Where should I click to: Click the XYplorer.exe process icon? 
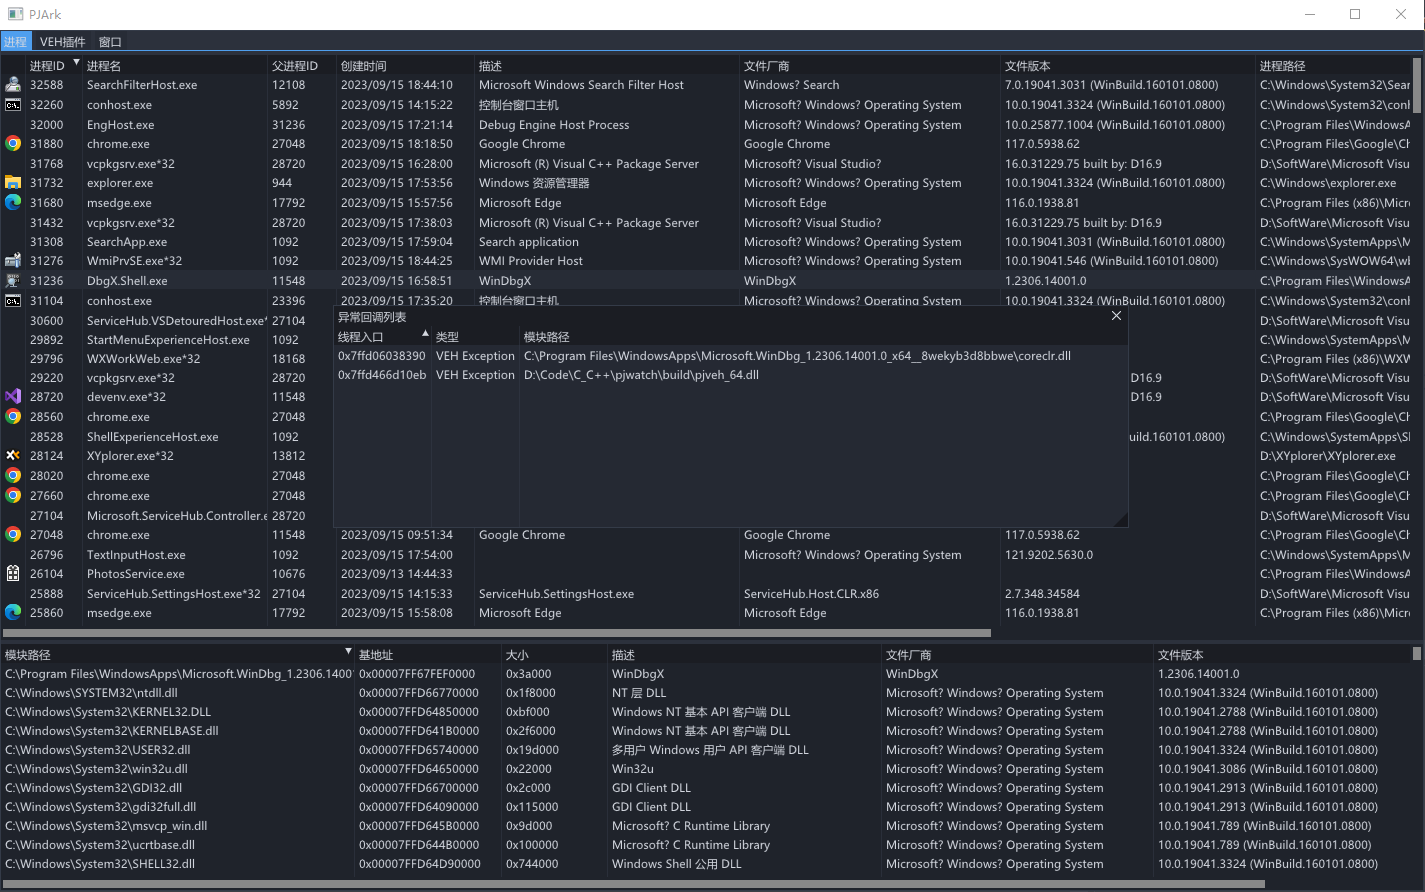click(13, 456)
